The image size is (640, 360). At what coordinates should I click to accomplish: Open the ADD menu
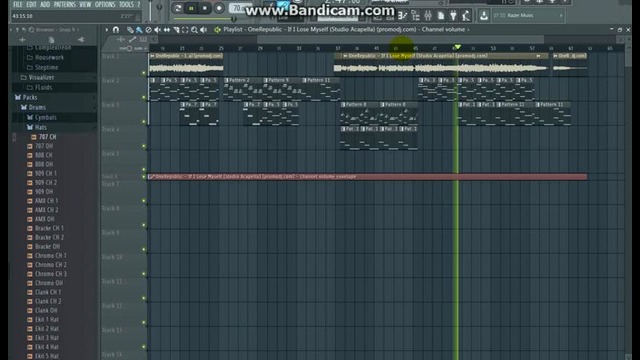coord(45,4)
